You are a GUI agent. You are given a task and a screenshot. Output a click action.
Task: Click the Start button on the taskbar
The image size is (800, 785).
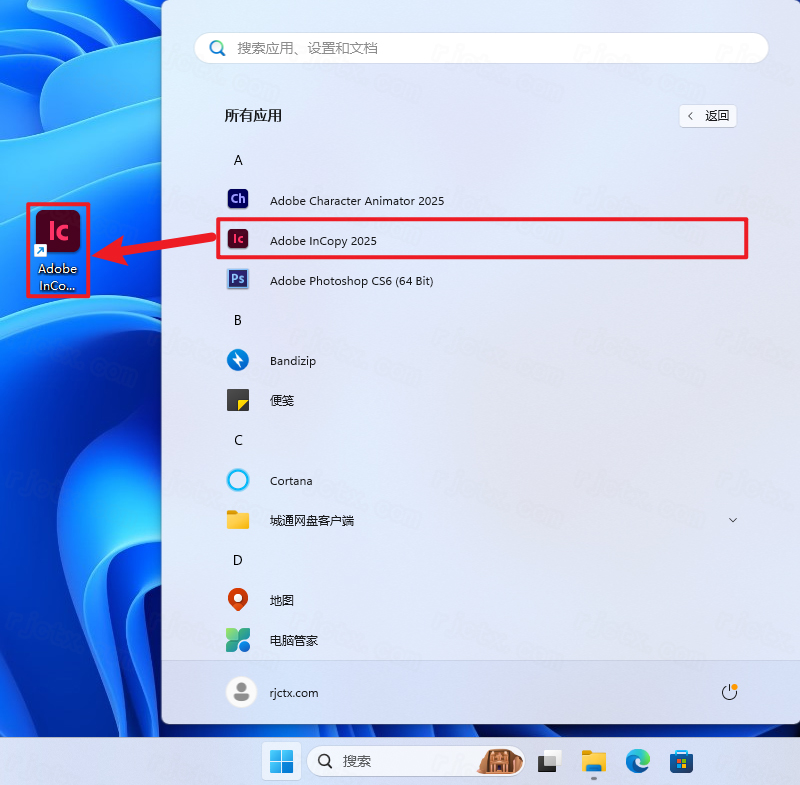tap(281, 761)
